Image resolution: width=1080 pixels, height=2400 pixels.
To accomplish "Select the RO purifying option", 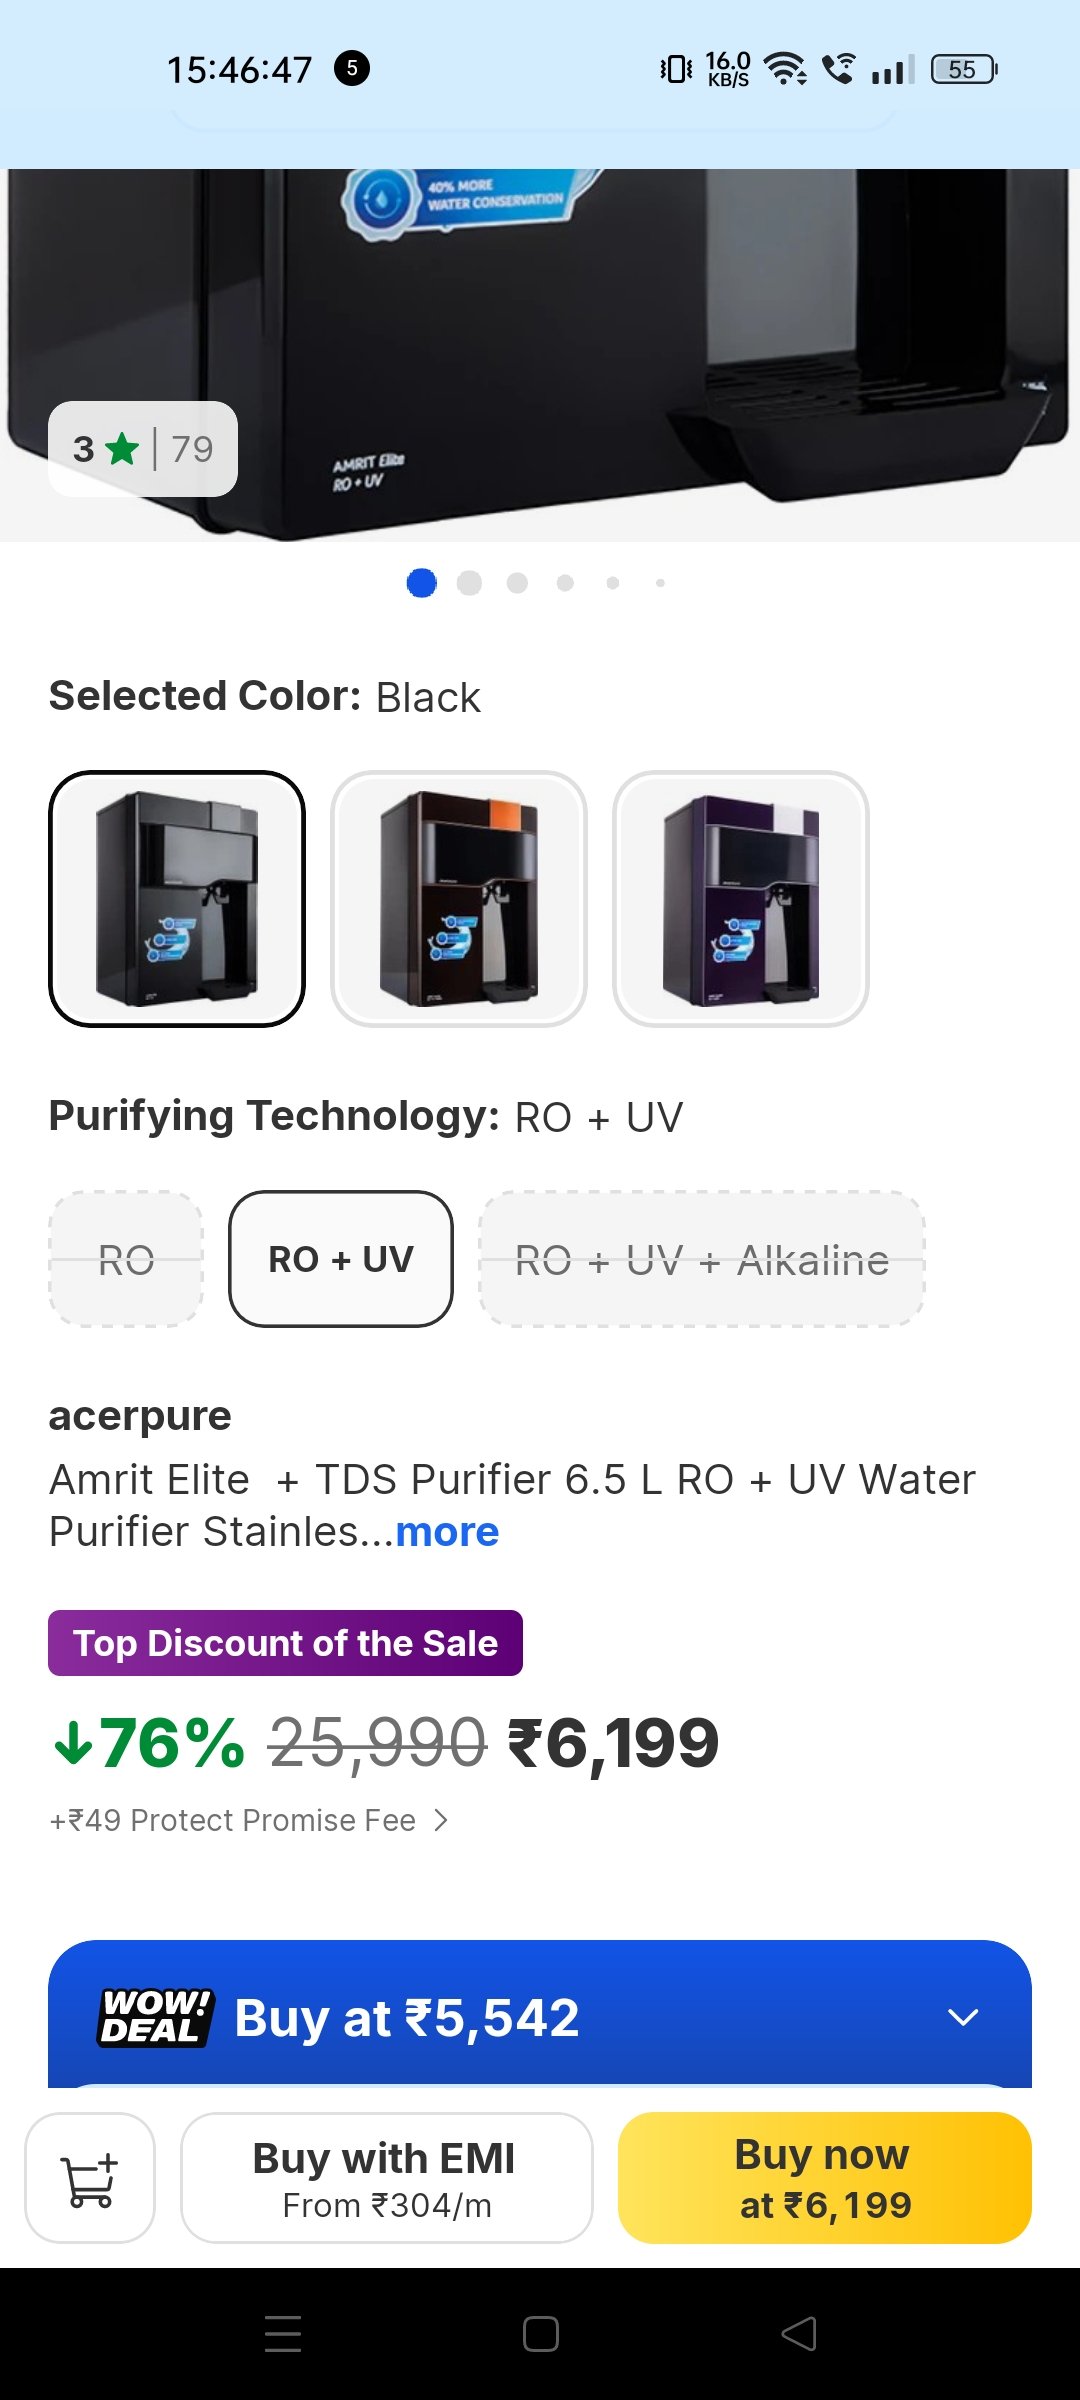I will point(126,1259).
